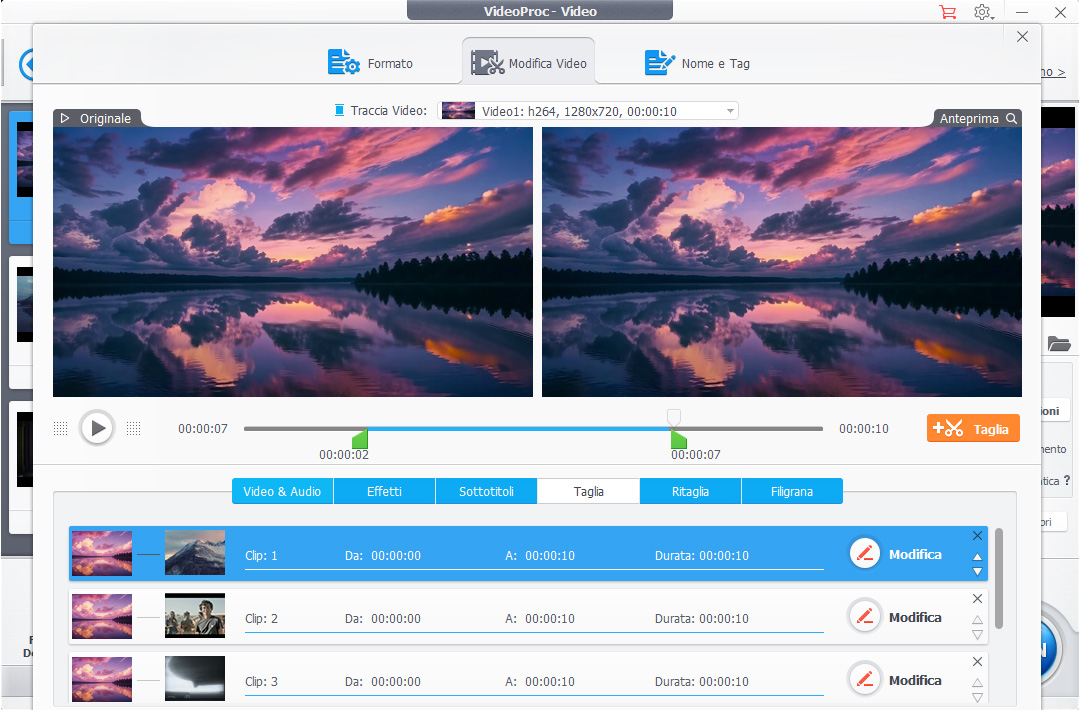
Task: Switch to the Formato tab
Action: [x=371, y=63]
